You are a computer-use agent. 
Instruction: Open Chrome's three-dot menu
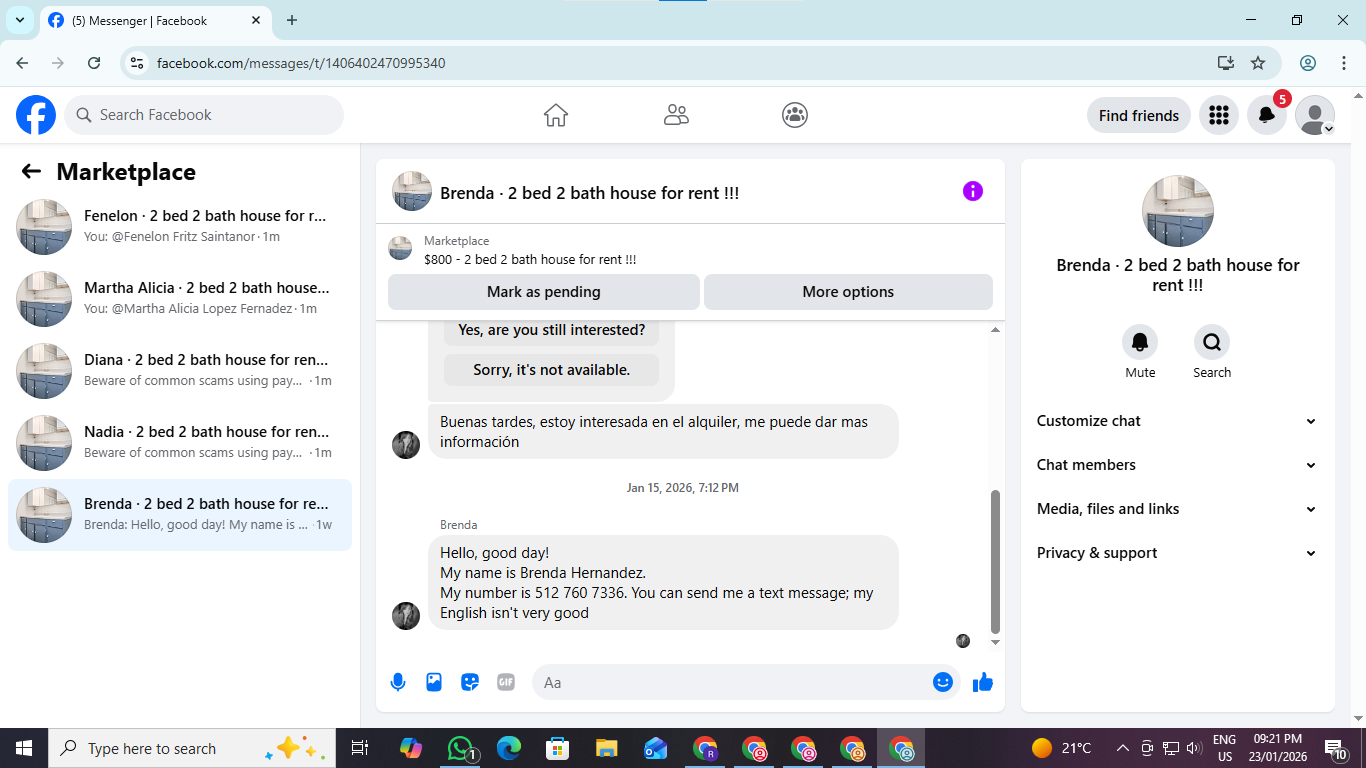pos(1343,63)
